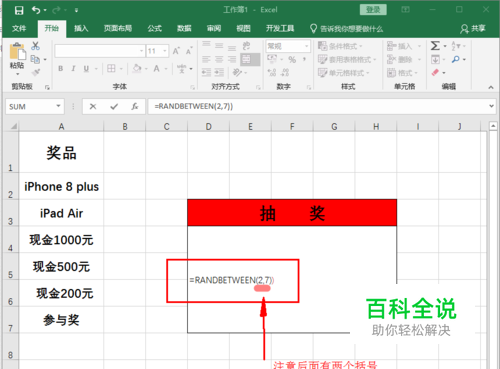500x369 pixels.
Task: Open the 文件 File tab
Action: tap(19, 29)
